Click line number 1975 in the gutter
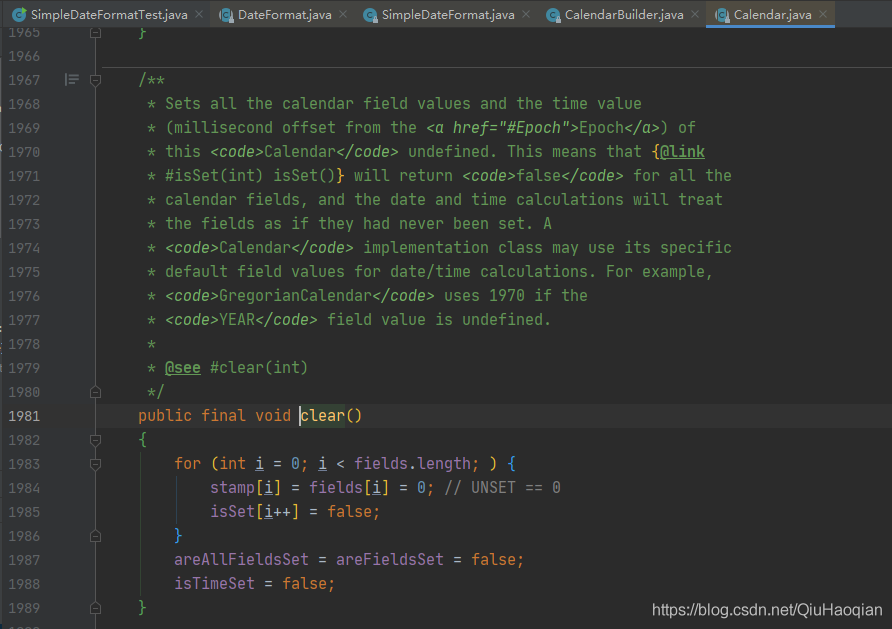The image size is (892, 629). [24, 272]
